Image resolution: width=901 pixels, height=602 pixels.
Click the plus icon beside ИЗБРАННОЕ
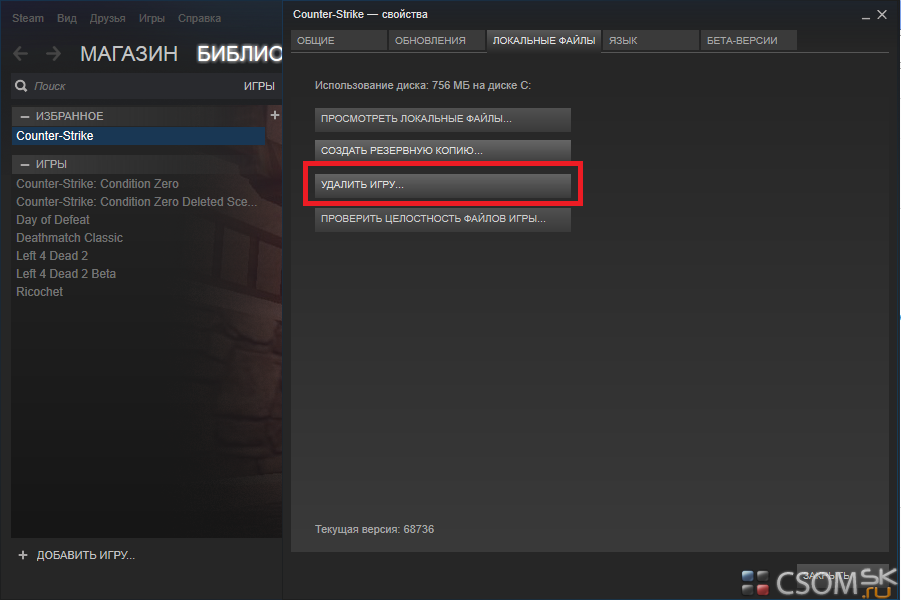pyautogui.click(x=275, y=116)
